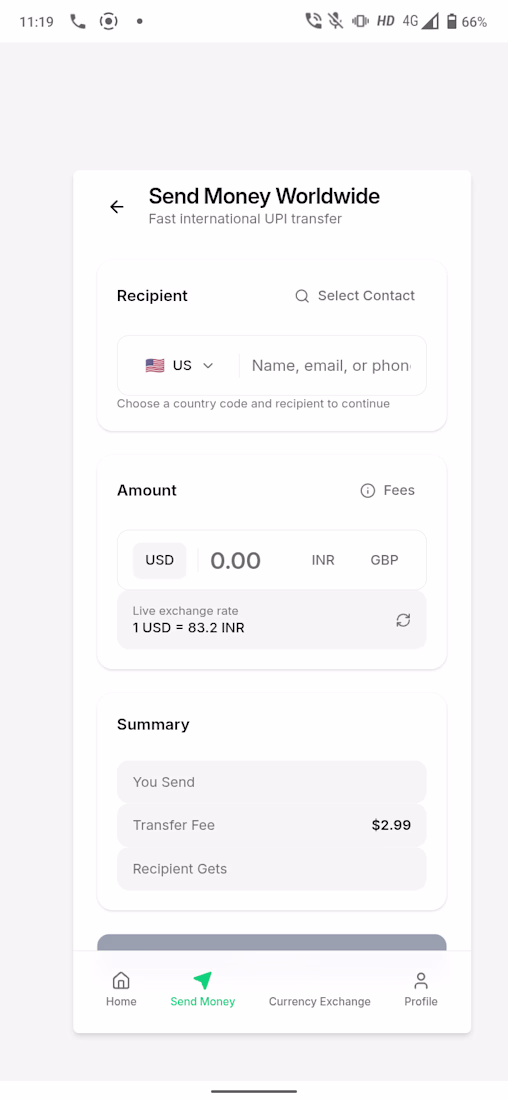Open the Send Money tab label
Viewport: 508px width, 1100px height.
(x=203, y=1002)
